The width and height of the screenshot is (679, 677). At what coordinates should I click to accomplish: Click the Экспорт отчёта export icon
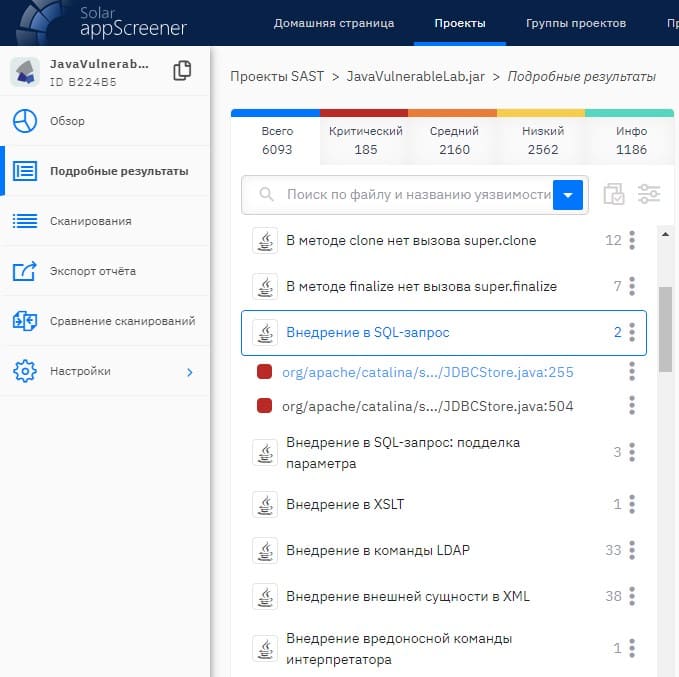click(25, 271)
